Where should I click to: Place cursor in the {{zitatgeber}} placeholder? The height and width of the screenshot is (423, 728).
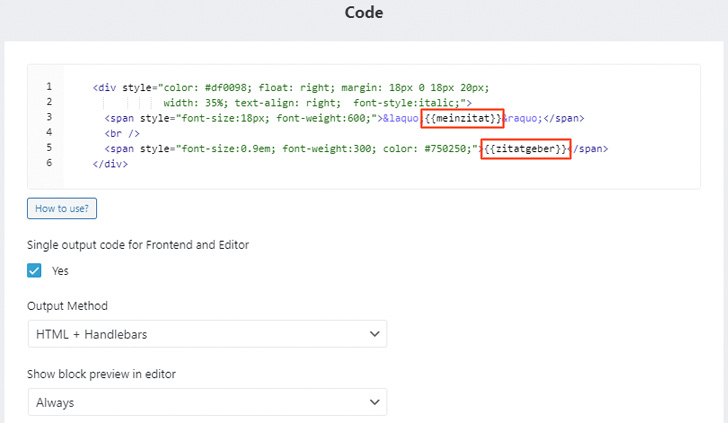point(526,149)
